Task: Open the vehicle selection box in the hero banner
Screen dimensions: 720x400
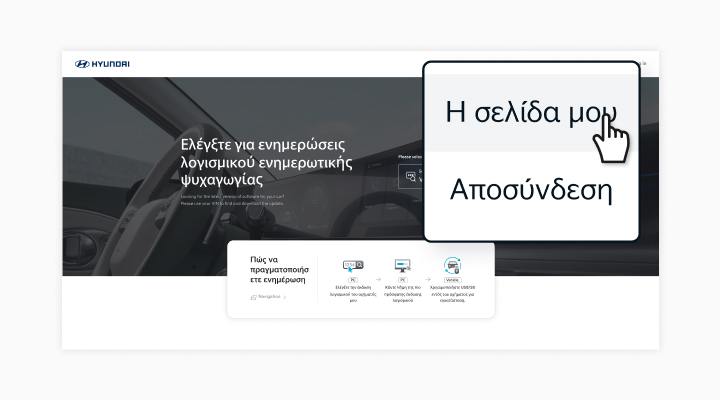Action: click(x=410, y=176)
